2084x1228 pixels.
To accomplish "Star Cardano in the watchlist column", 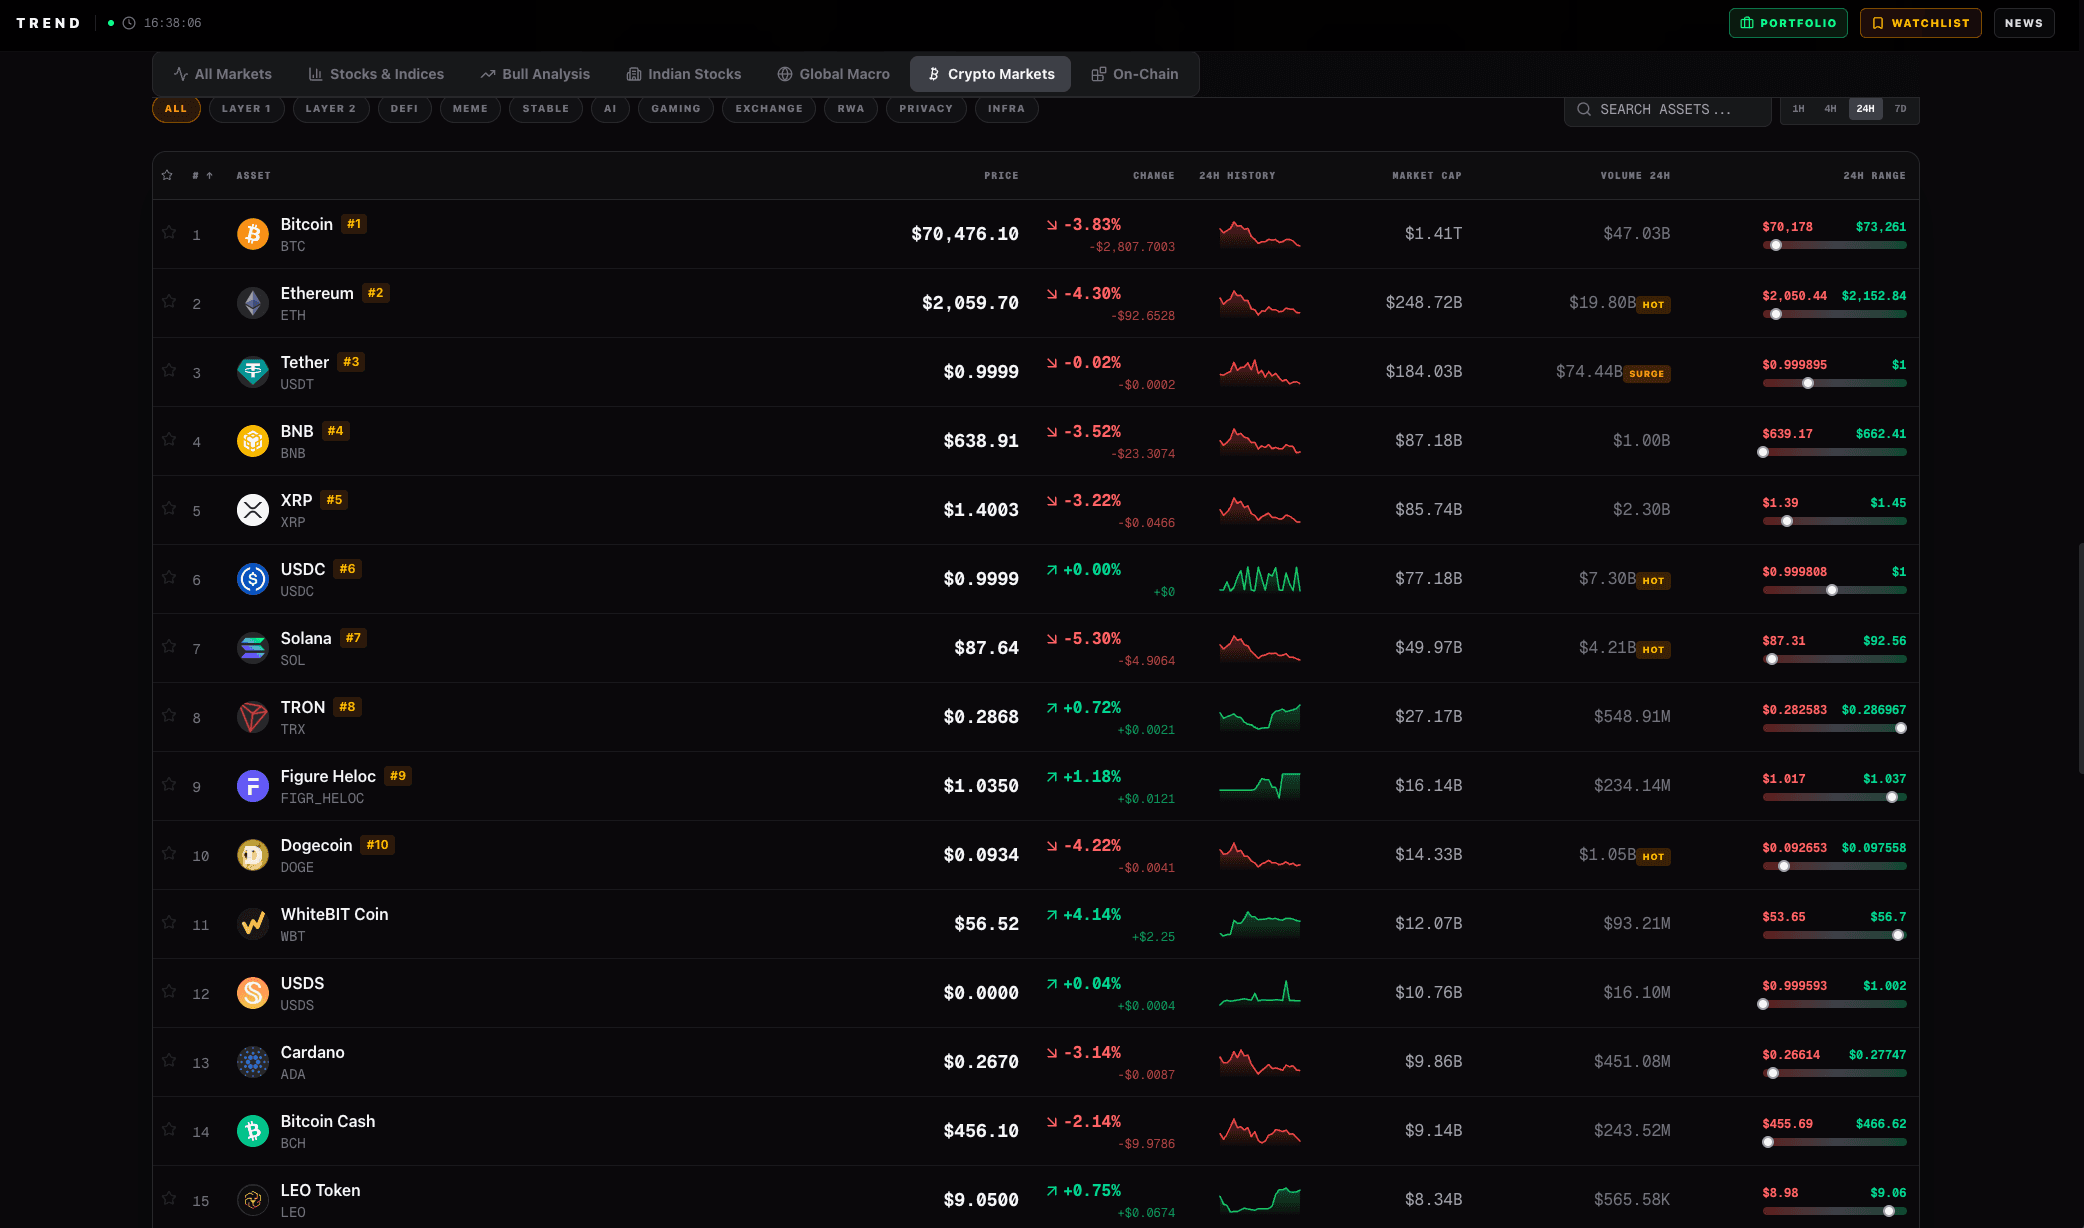I will [168, 1062].
